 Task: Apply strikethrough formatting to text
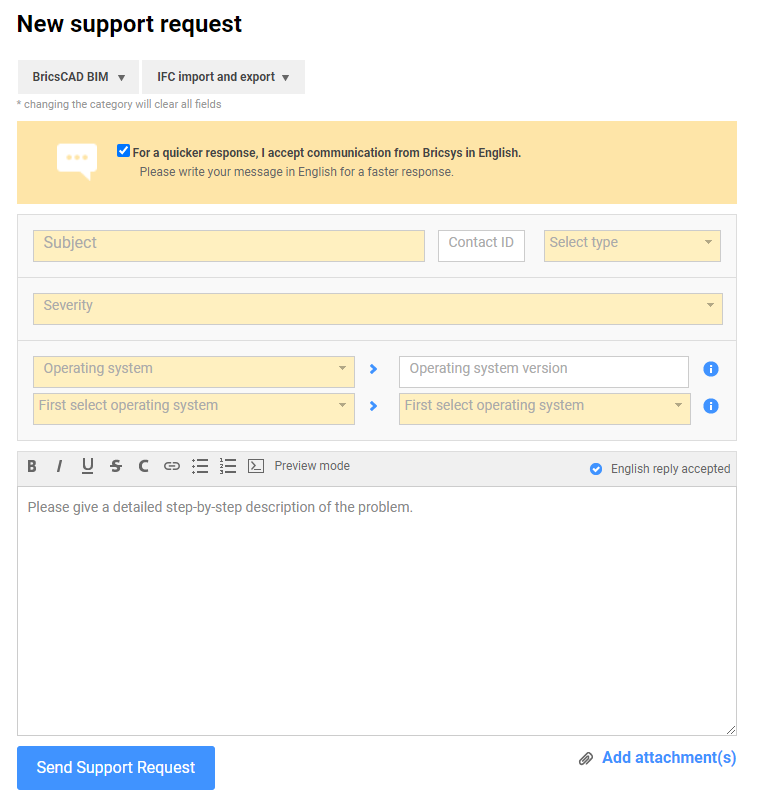tap(116, 466)
